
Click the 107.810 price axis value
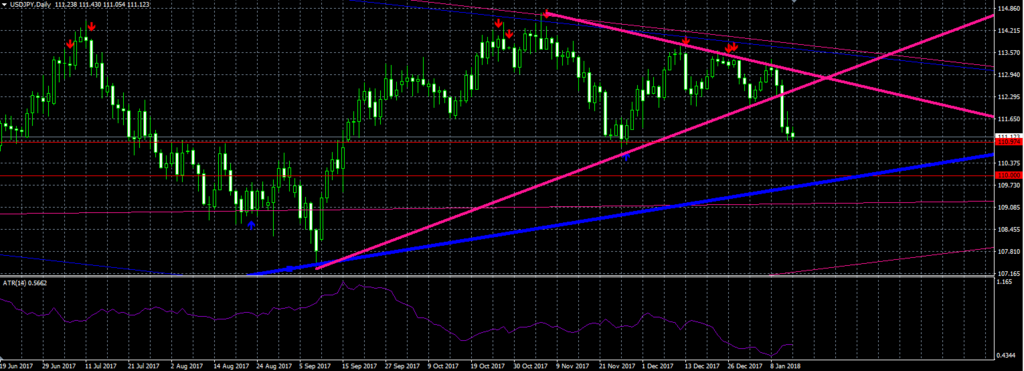pyautogui.click(x=1009, y=252)
